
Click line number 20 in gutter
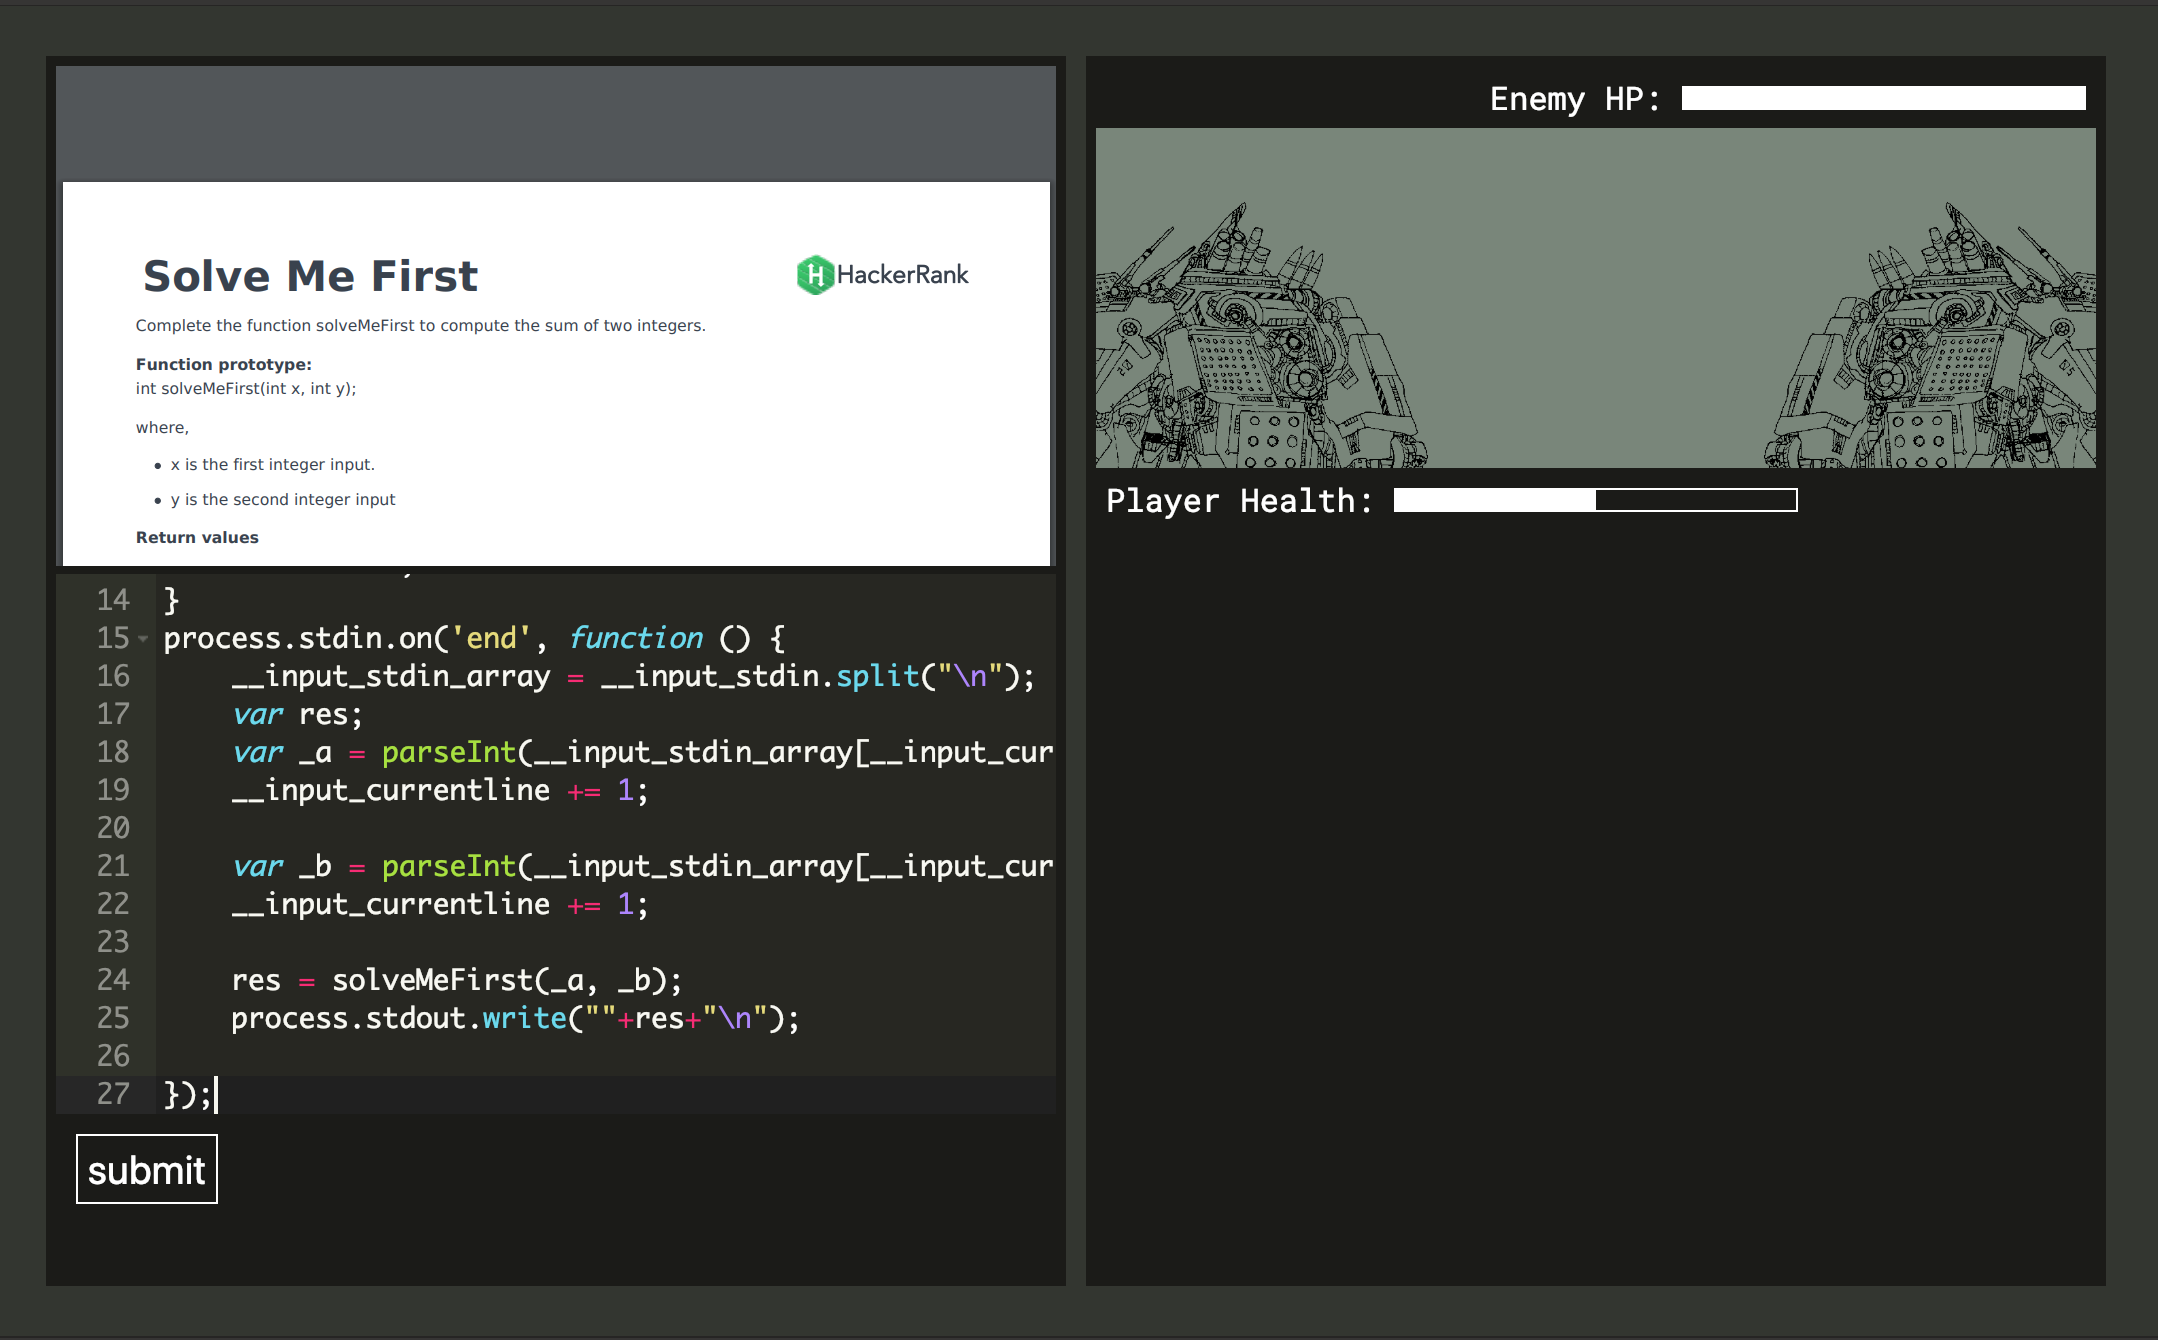coord(113,828)
